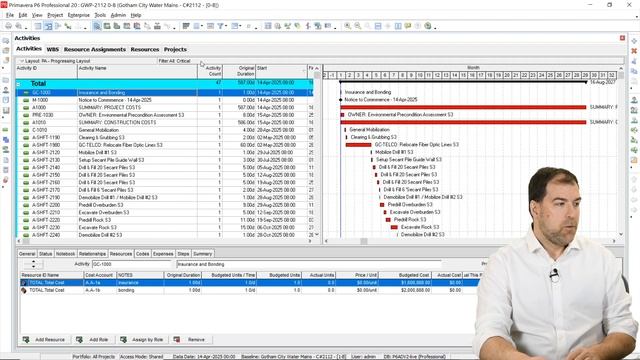Click the Print Preview magnifier icon
This screenshot has height=360, width=640.
click(x=19, y=26)
